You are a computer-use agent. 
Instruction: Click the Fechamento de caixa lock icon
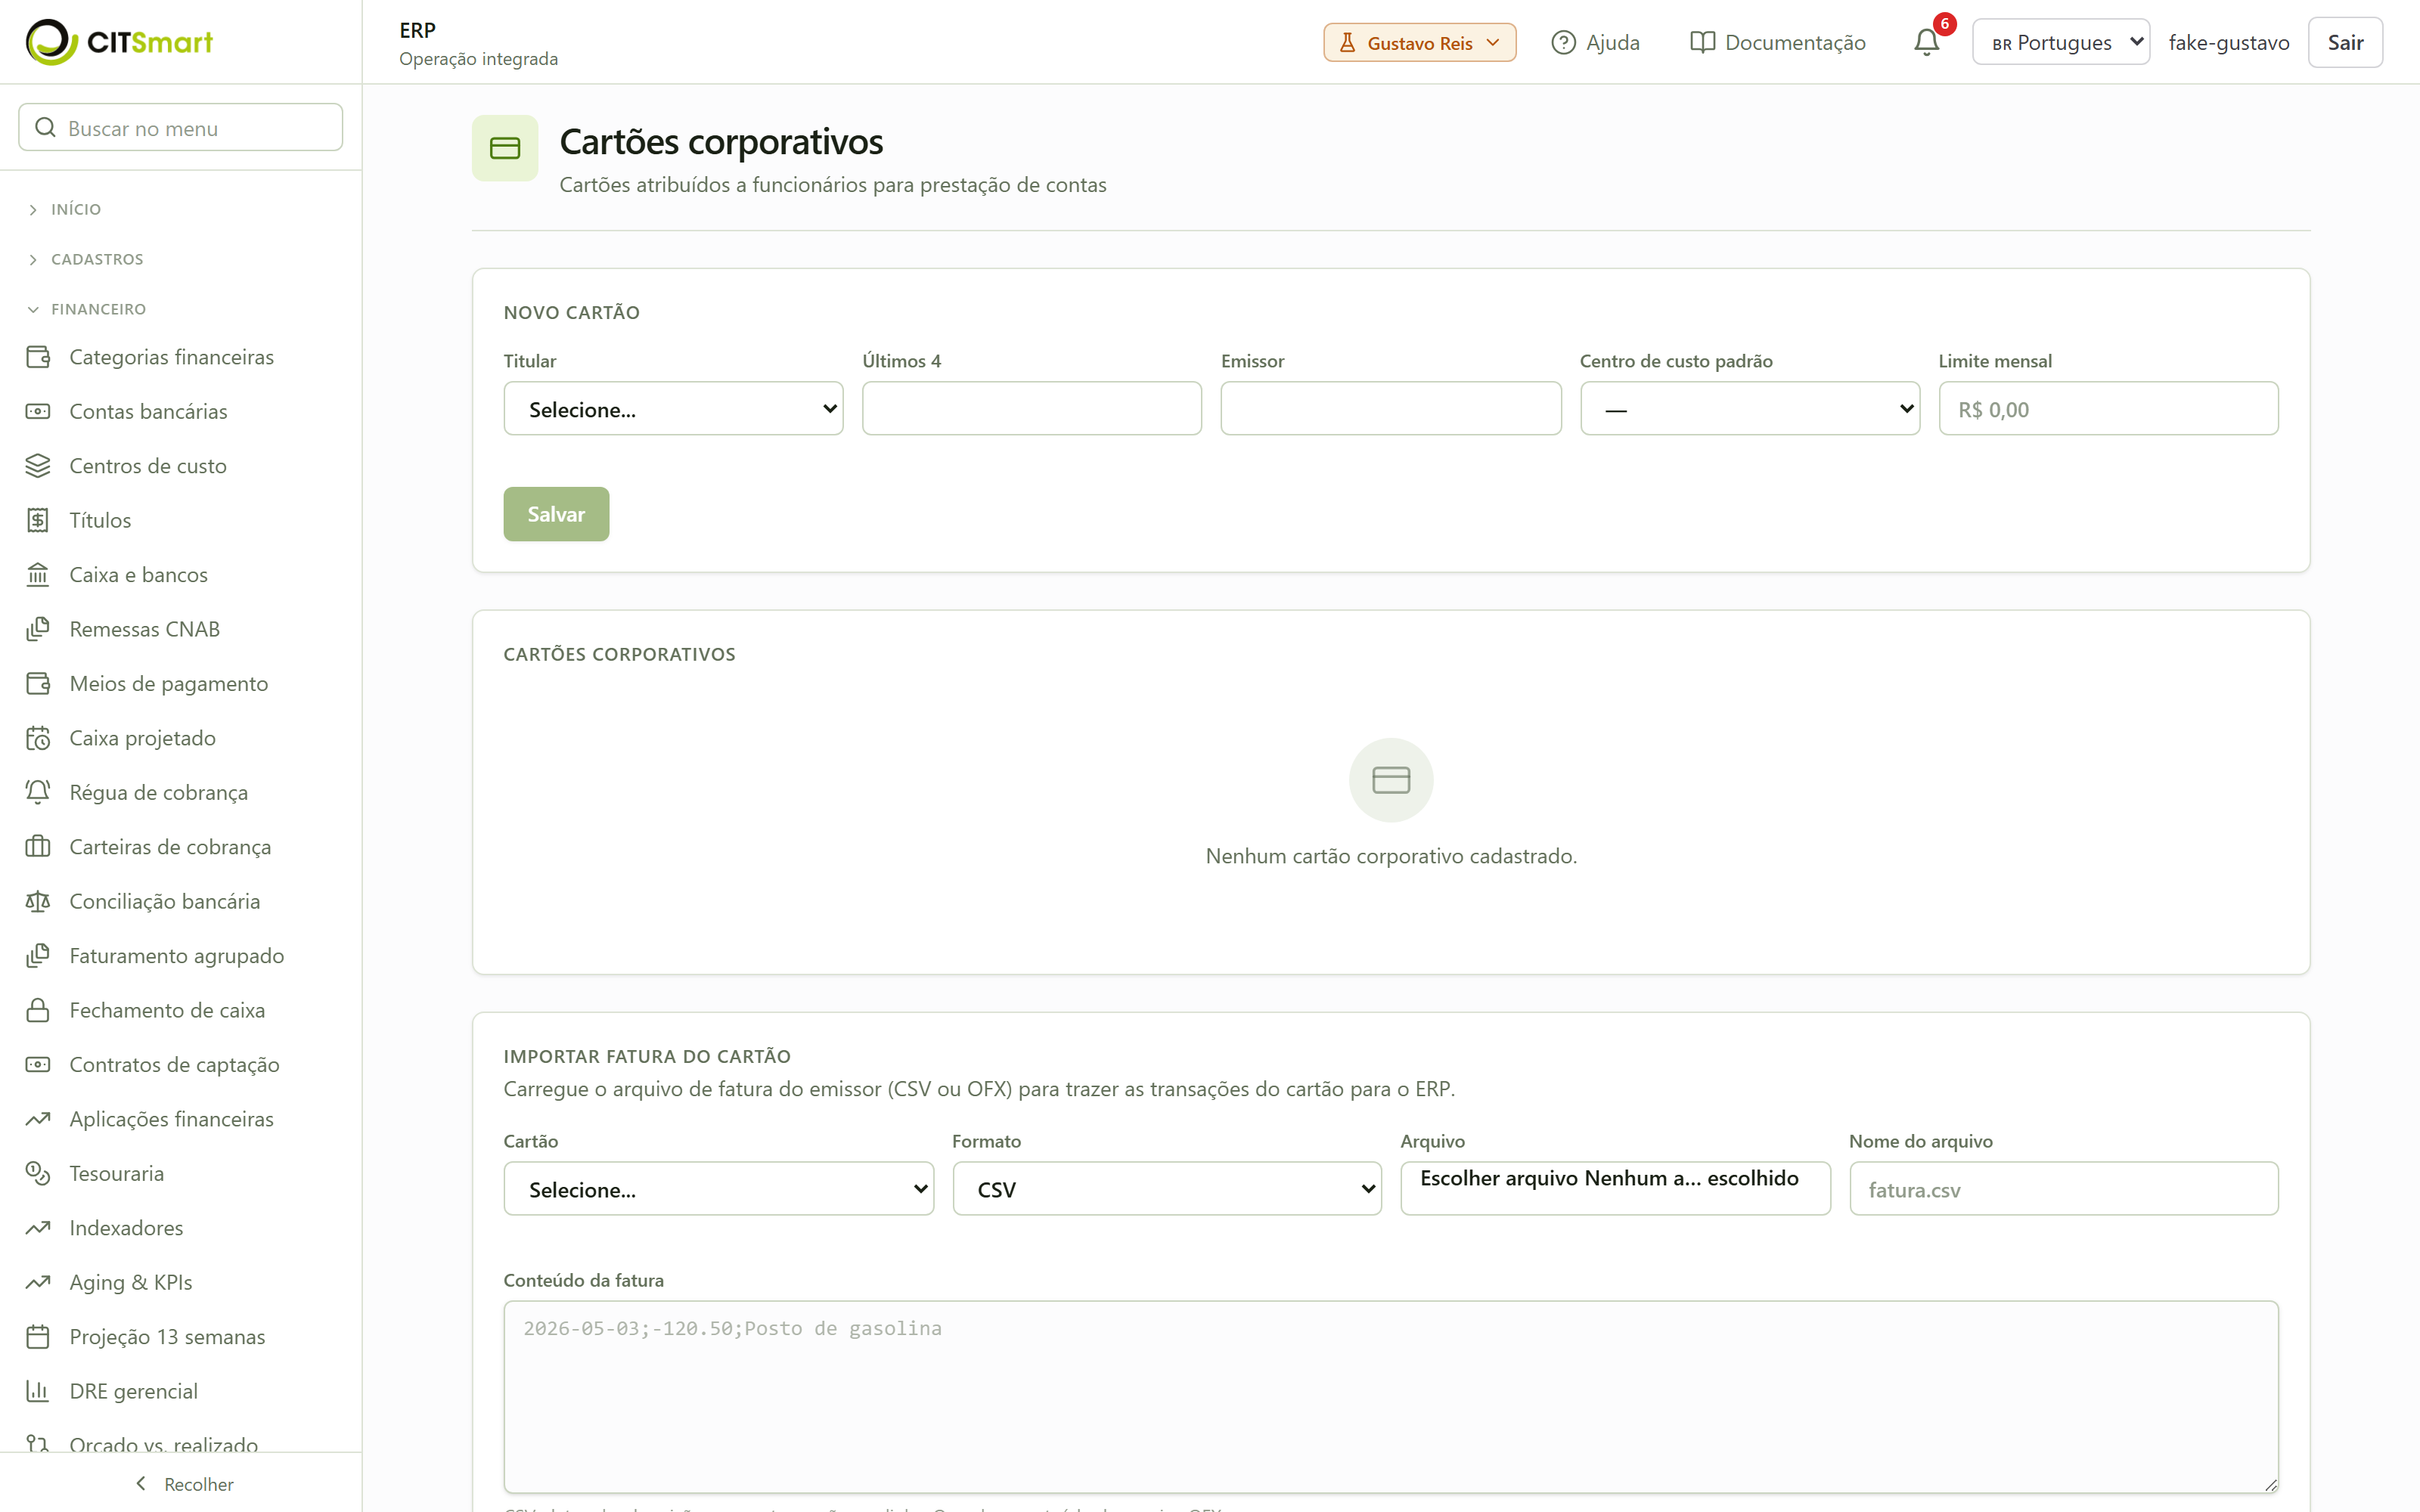[38, 1010]
